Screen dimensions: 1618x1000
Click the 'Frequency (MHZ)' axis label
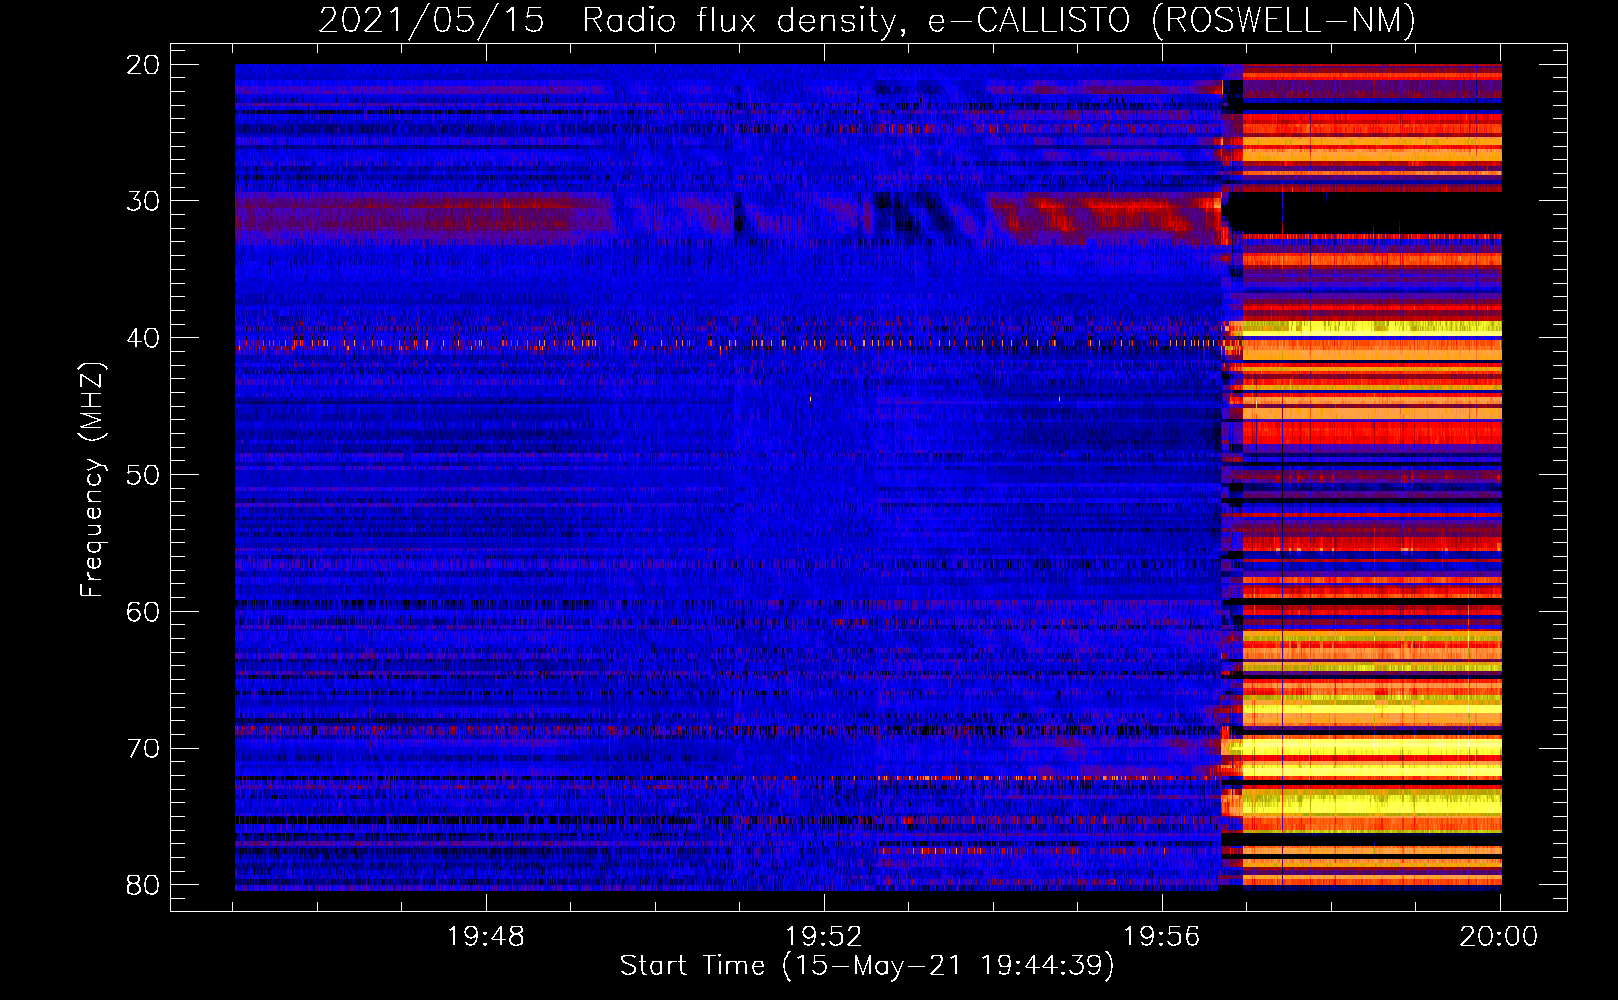(x=91, y=480)
